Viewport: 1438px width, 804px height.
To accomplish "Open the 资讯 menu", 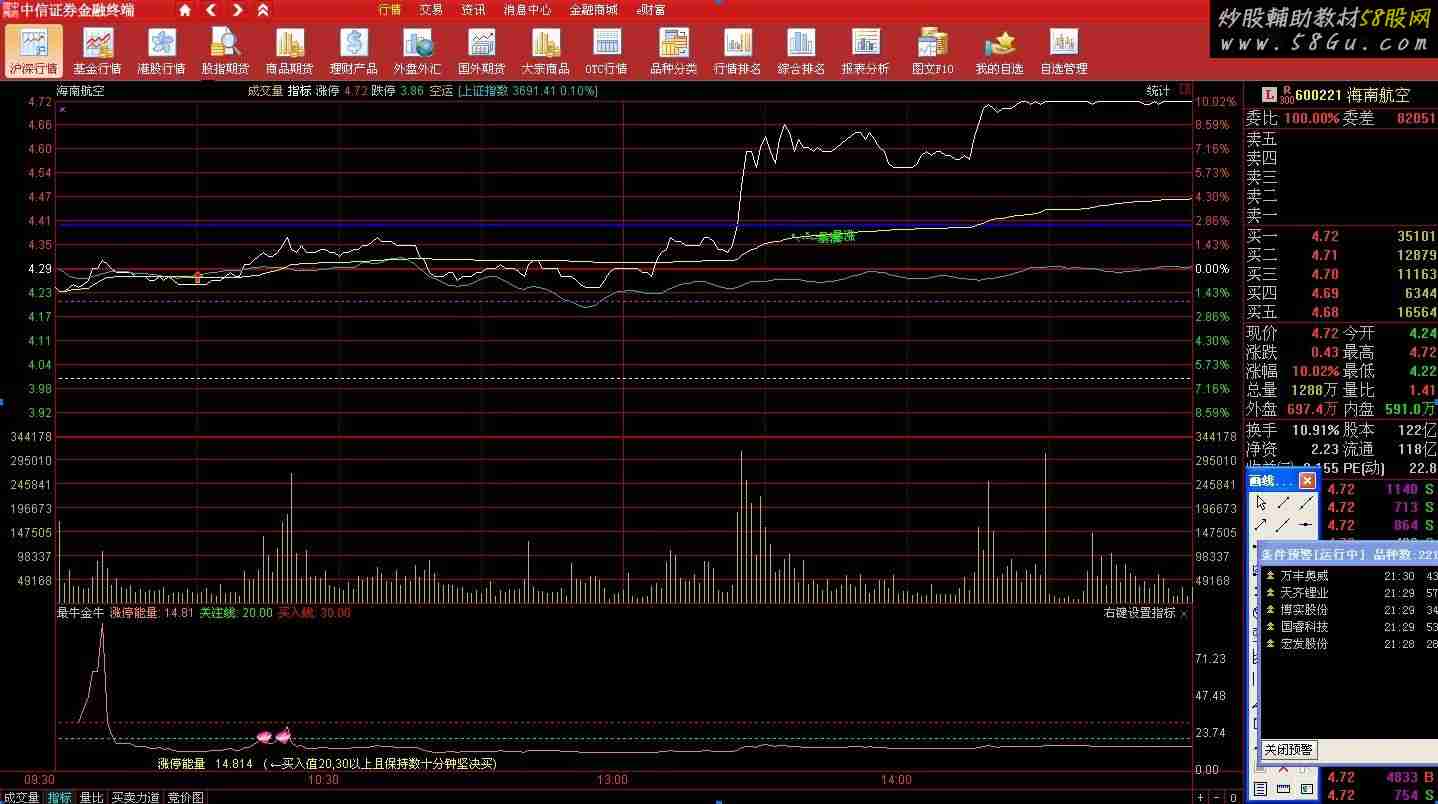I will (473, 10).
